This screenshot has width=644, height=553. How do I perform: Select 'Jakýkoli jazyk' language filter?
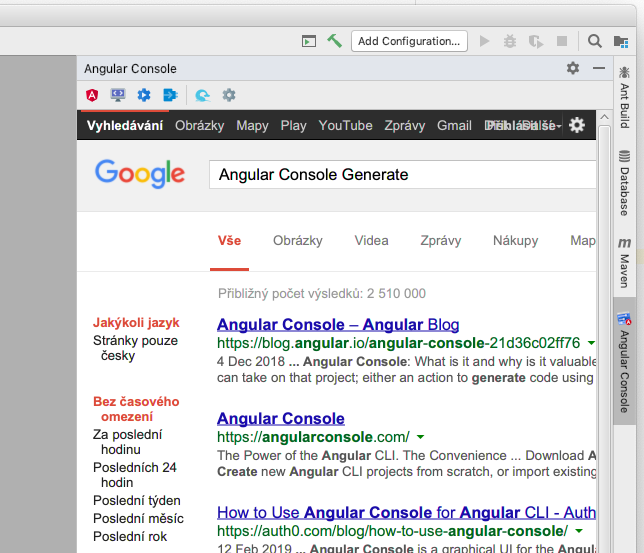tap(136, 323)
